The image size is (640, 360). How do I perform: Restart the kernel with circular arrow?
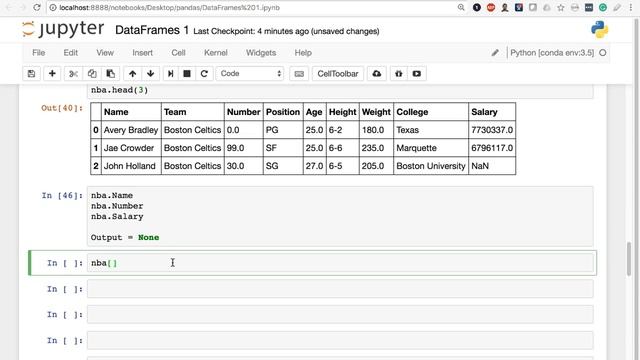(x=204, y=74)
